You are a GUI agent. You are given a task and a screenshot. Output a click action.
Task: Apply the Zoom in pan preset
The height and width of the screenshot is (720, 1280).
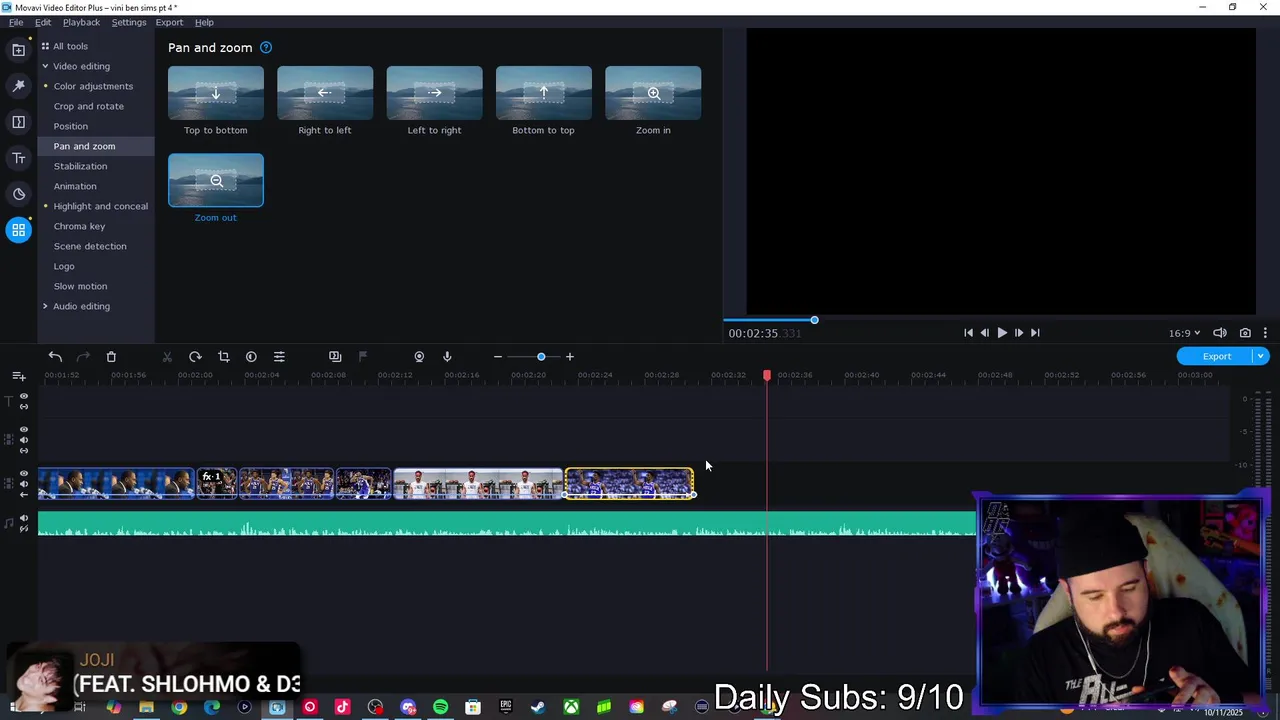pos(653,93)
